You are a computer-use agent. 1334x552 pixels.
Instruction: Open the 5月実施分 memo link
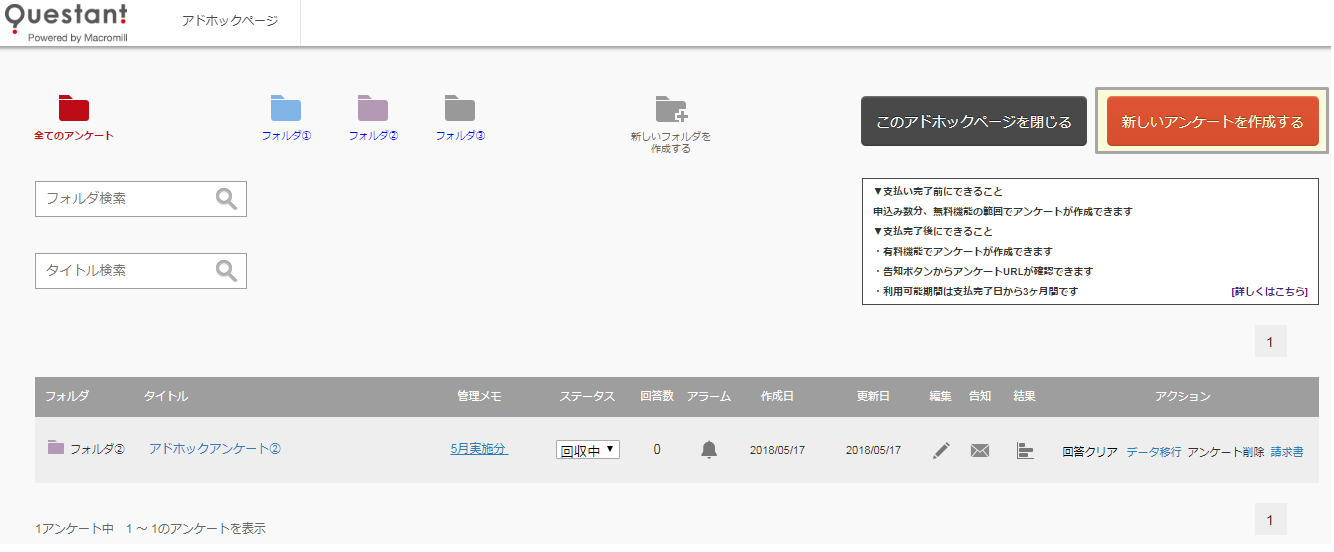[479, 449]
